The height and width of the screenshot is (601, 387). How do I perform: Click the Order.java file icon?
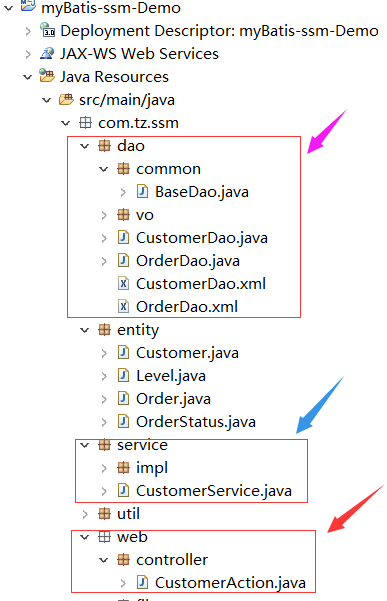pyautogui.click(x=123, y=398)
